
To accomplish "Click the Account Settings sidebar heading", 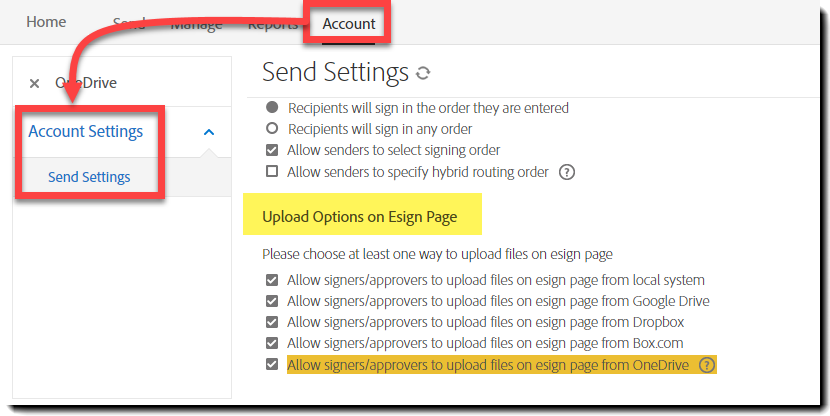I will [86, 131].
